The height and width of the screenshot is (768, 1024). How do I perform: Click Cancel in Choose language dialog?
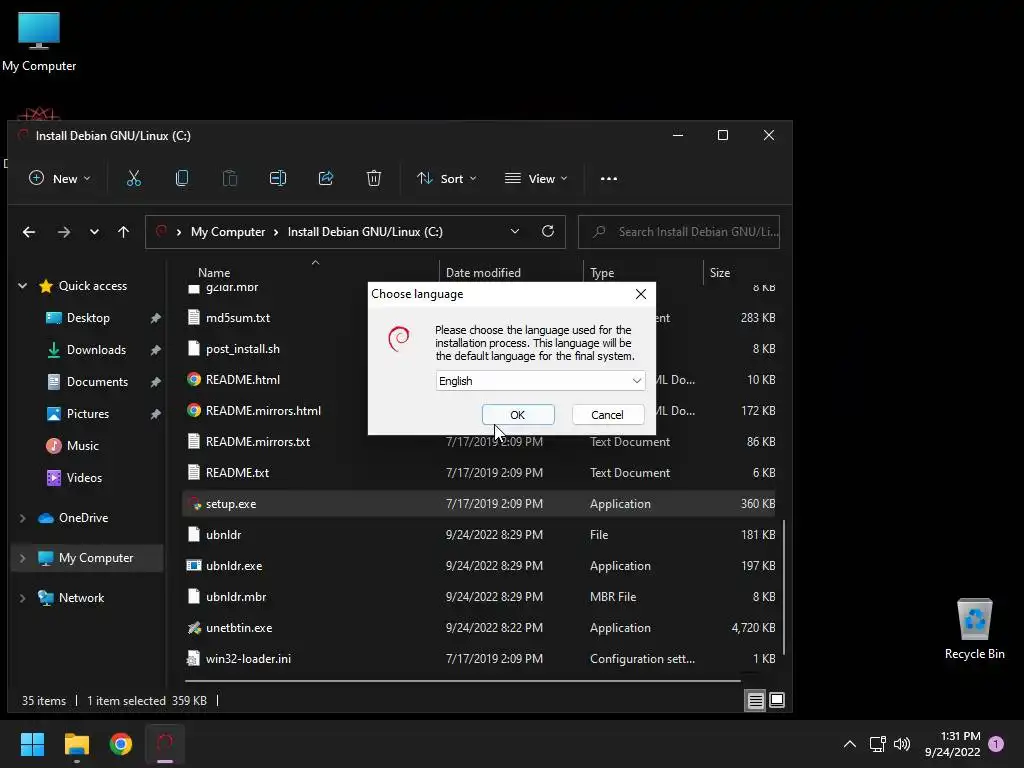click(x=607, y=415)
